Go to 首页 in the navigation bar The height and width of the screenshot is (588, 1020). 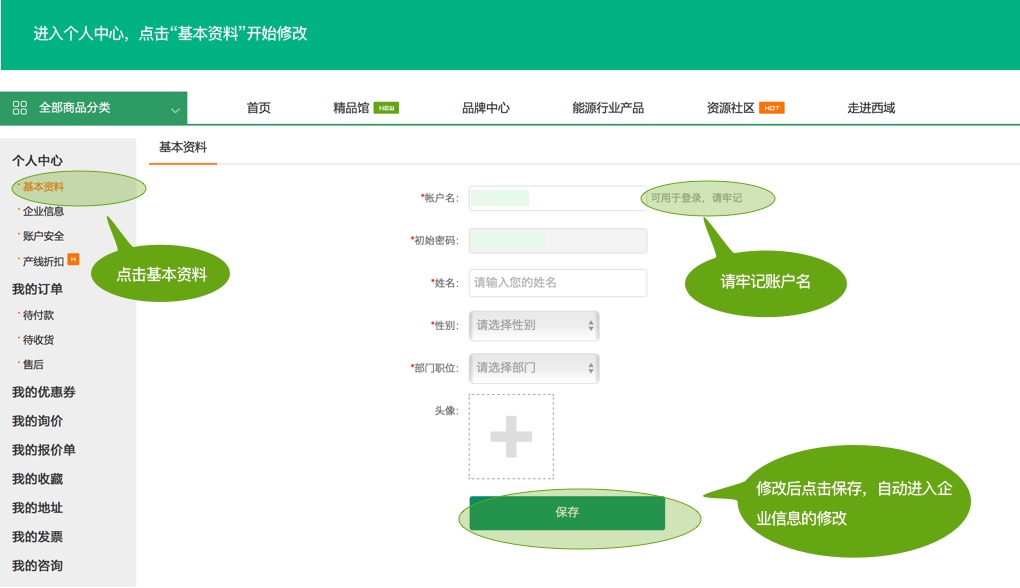(x=258, y=108)
